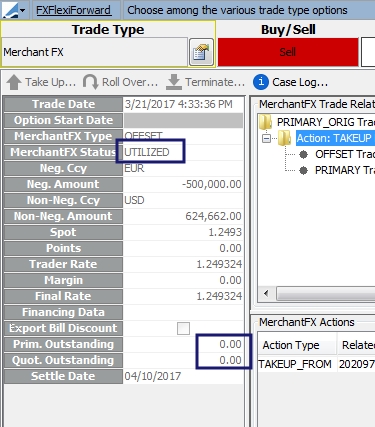Click the blue Case Log info icon

coord(261,82)
